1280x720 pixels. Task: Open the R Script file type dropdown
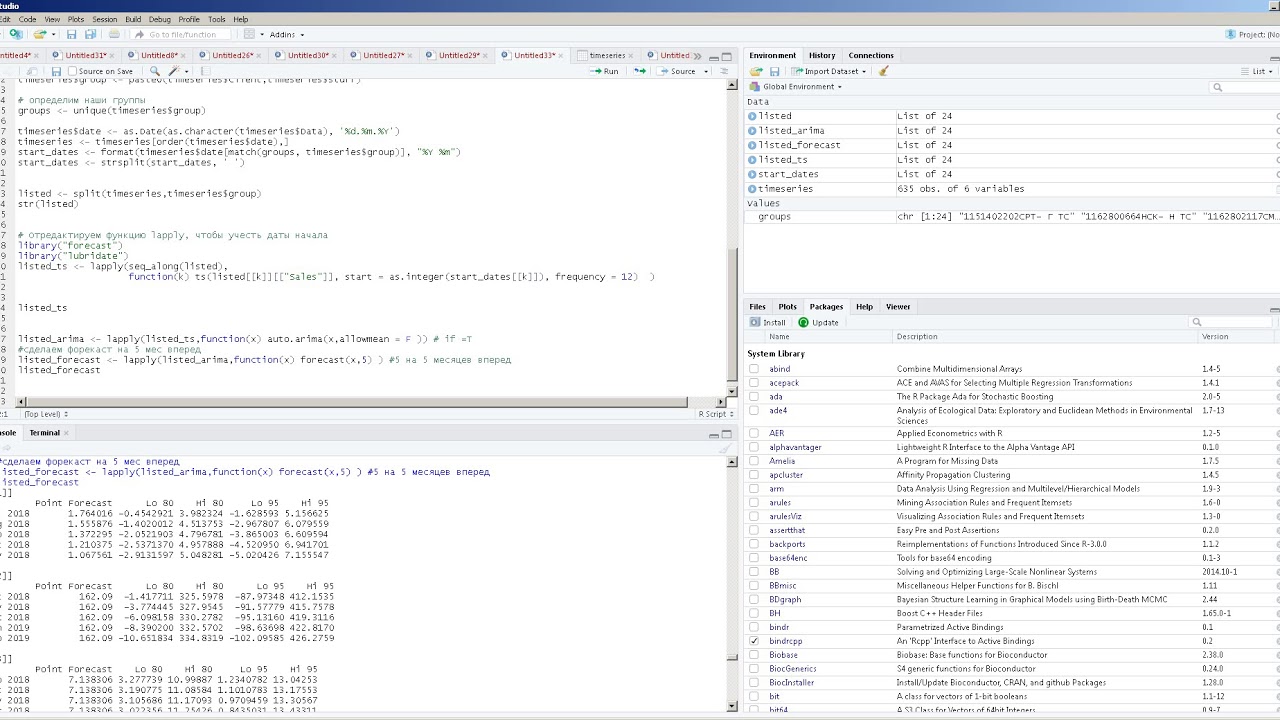tap(715, 413)
